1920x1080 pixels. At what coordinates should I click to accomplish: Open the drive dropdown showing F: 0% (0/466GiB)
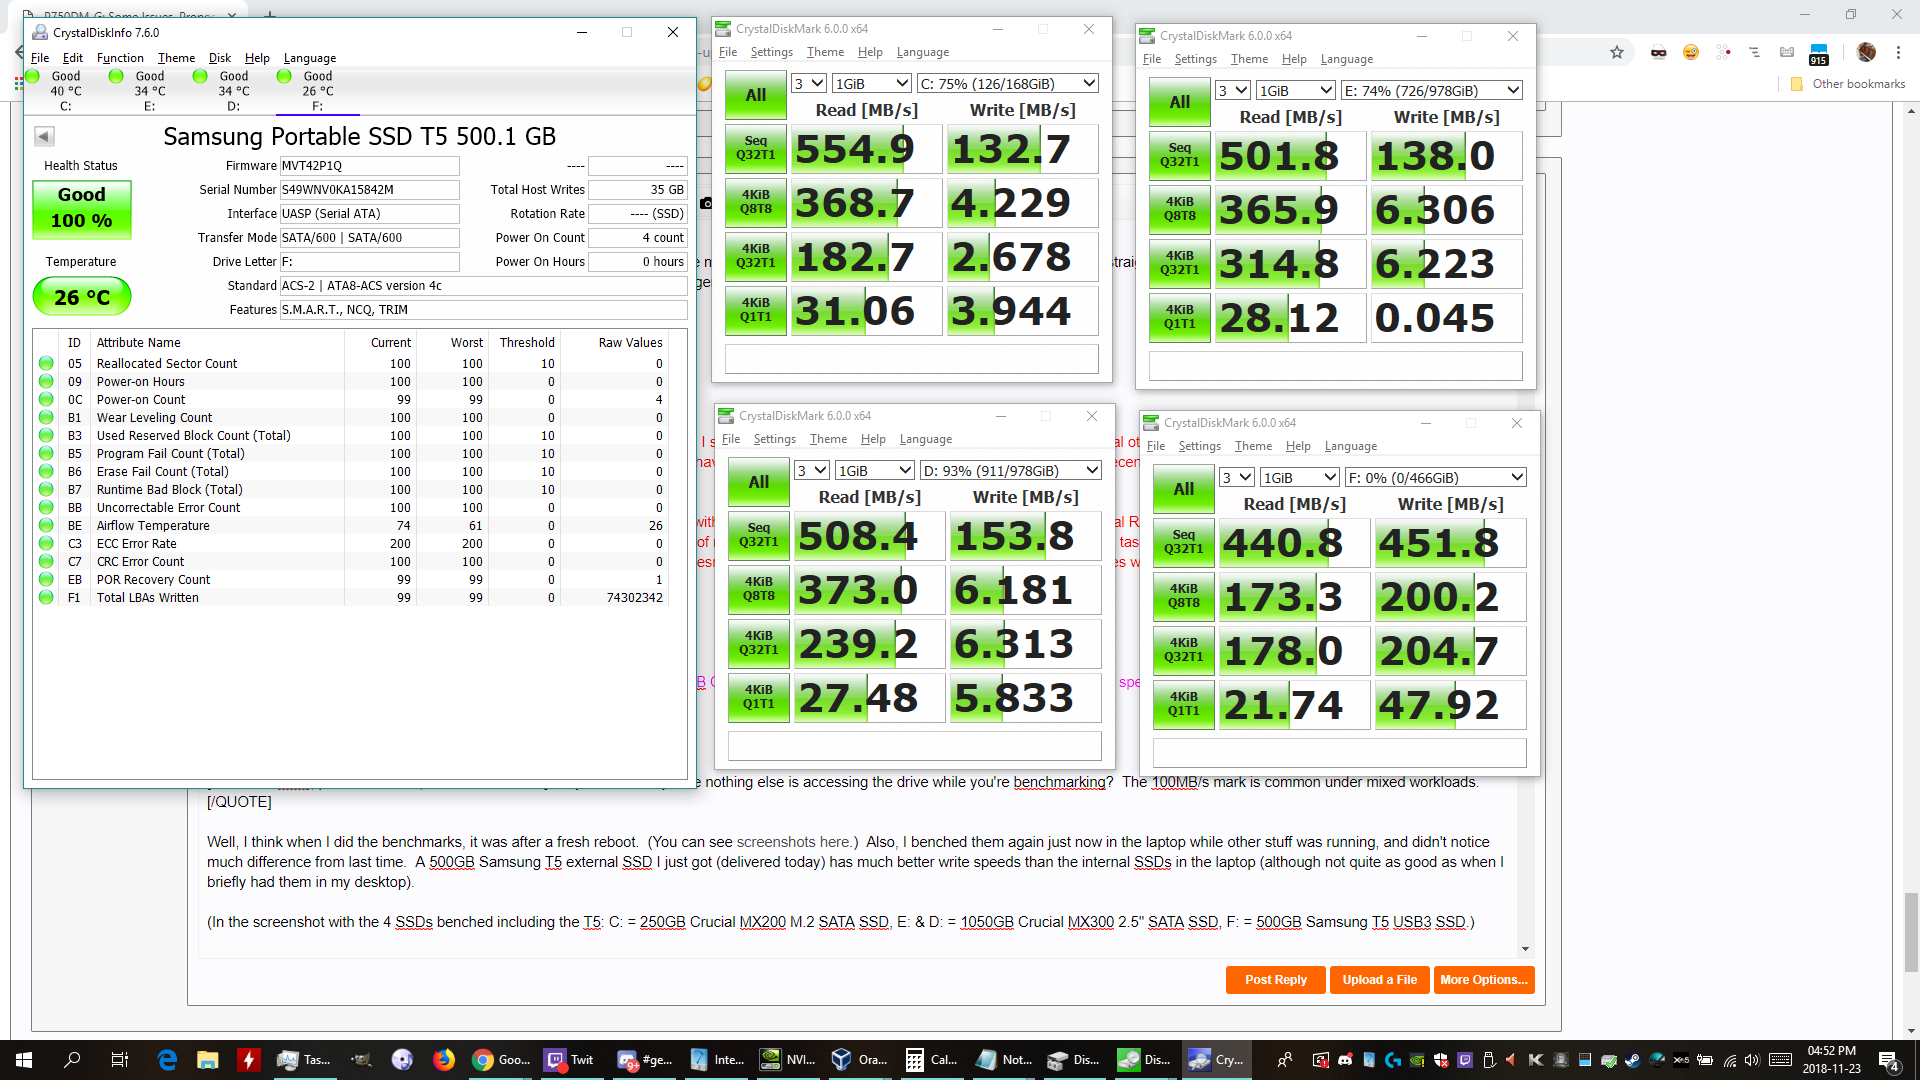click(1436, 477)
